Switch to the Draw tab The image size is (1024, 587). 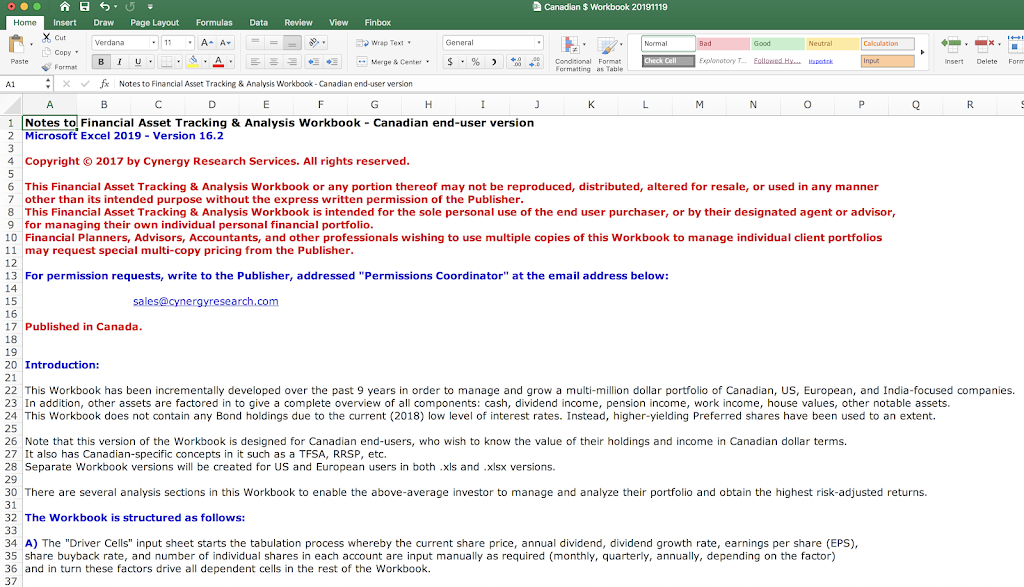103,22
